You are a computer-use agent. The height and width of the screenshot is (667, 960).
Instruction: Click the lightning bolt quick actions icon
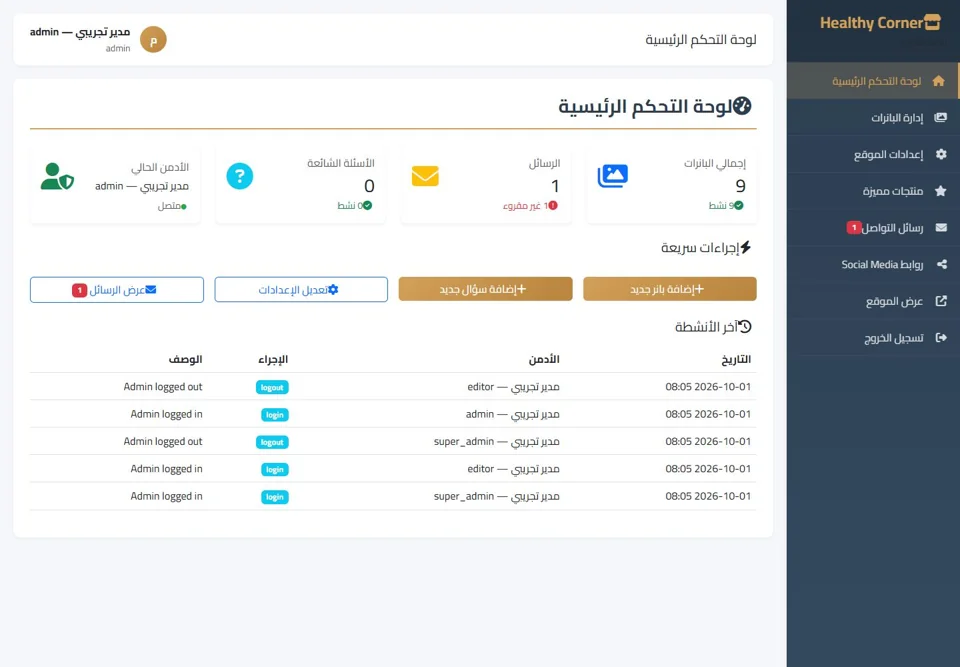745,247
